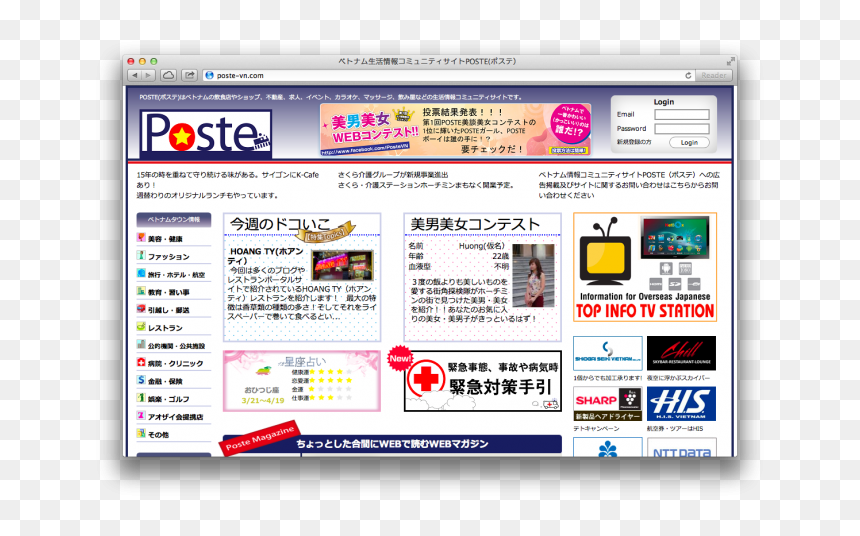Open the POSTE advertising inquiry text link
Screen dimensions: 860x536
629,185
